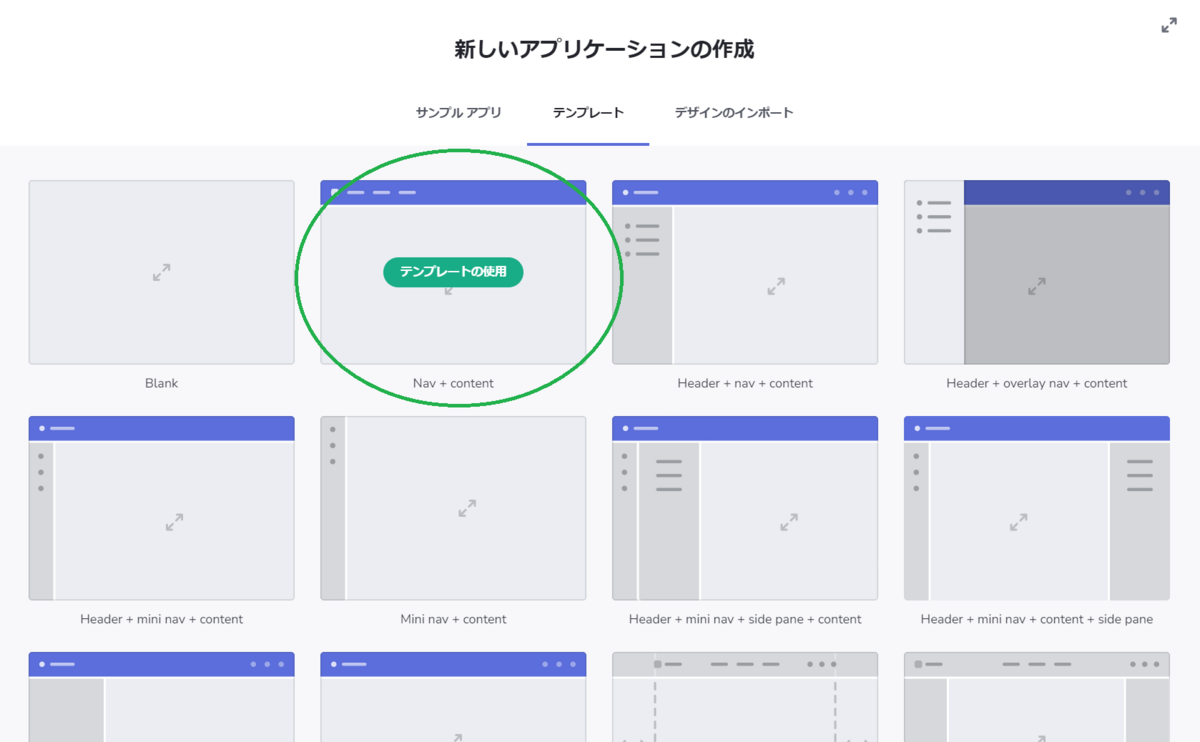This screenshot has height=742, width=1200.
Task: Open the expand preview icon on Header + nav + content
Action: coord(775,287)
